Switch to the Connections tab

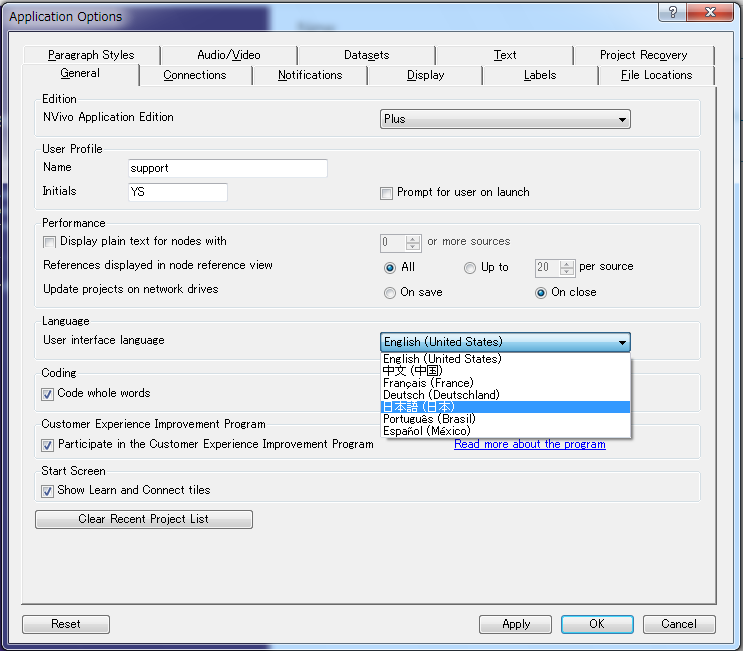195,75
